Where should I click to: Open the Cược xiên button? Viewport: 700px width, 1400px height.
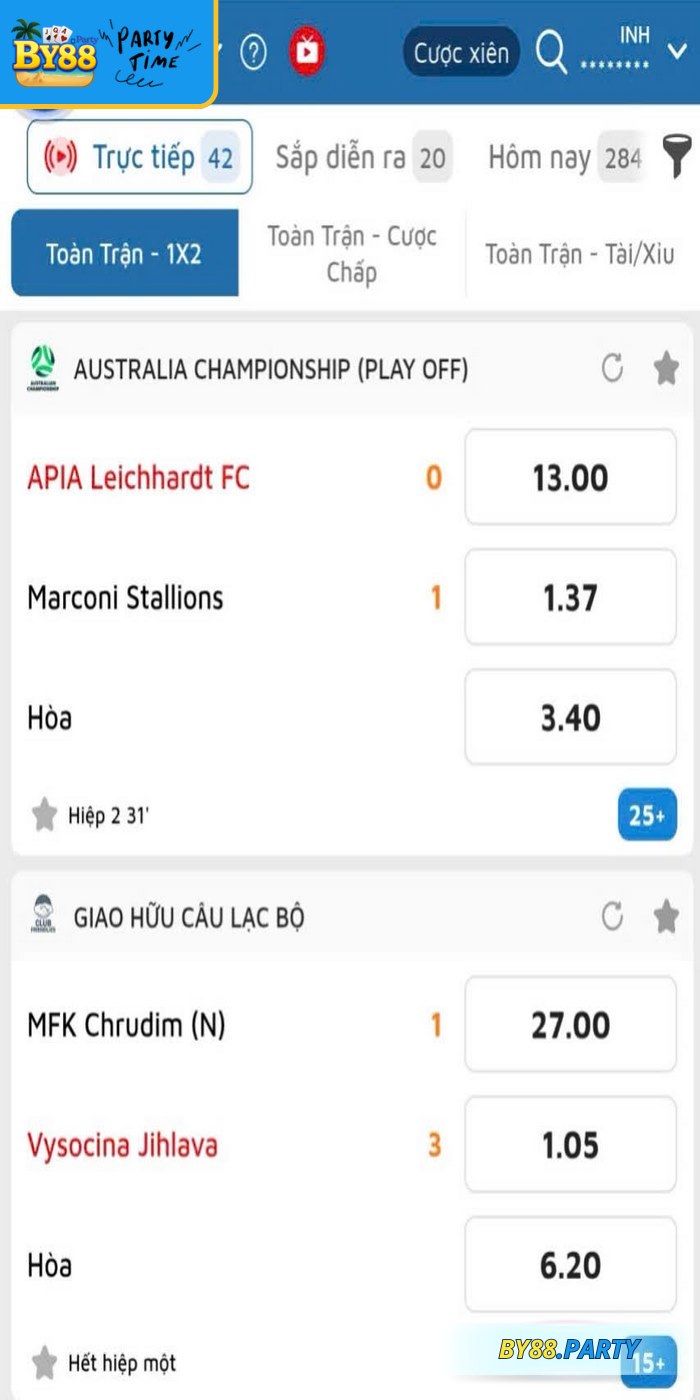[x=461, y=52]
